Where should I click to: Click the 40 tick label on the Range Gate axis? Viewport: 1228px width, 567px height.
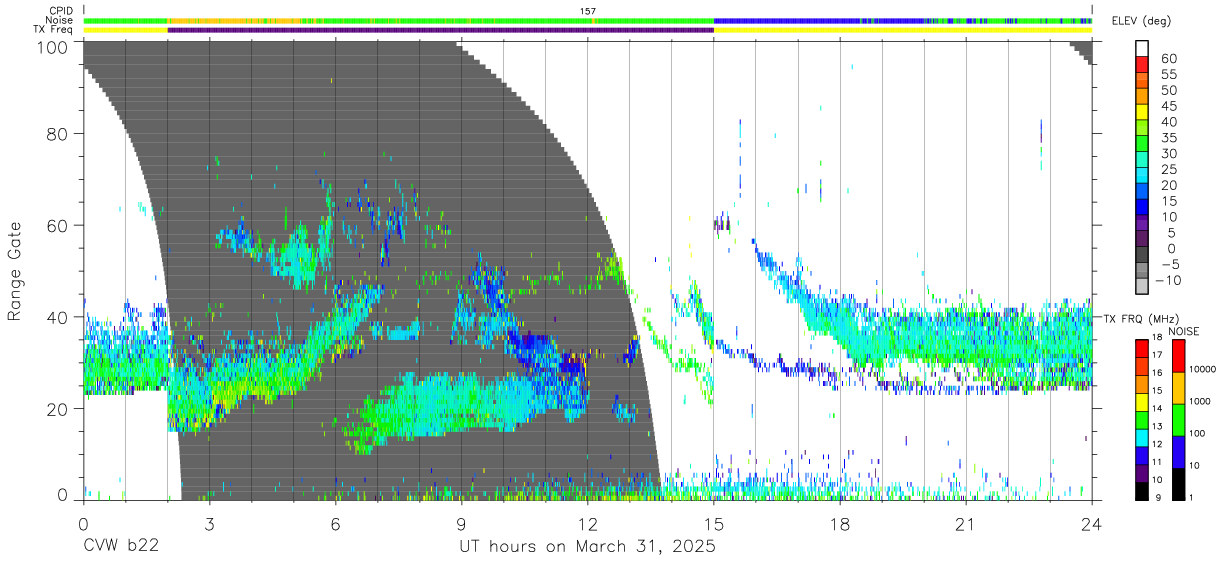point(59,317)
